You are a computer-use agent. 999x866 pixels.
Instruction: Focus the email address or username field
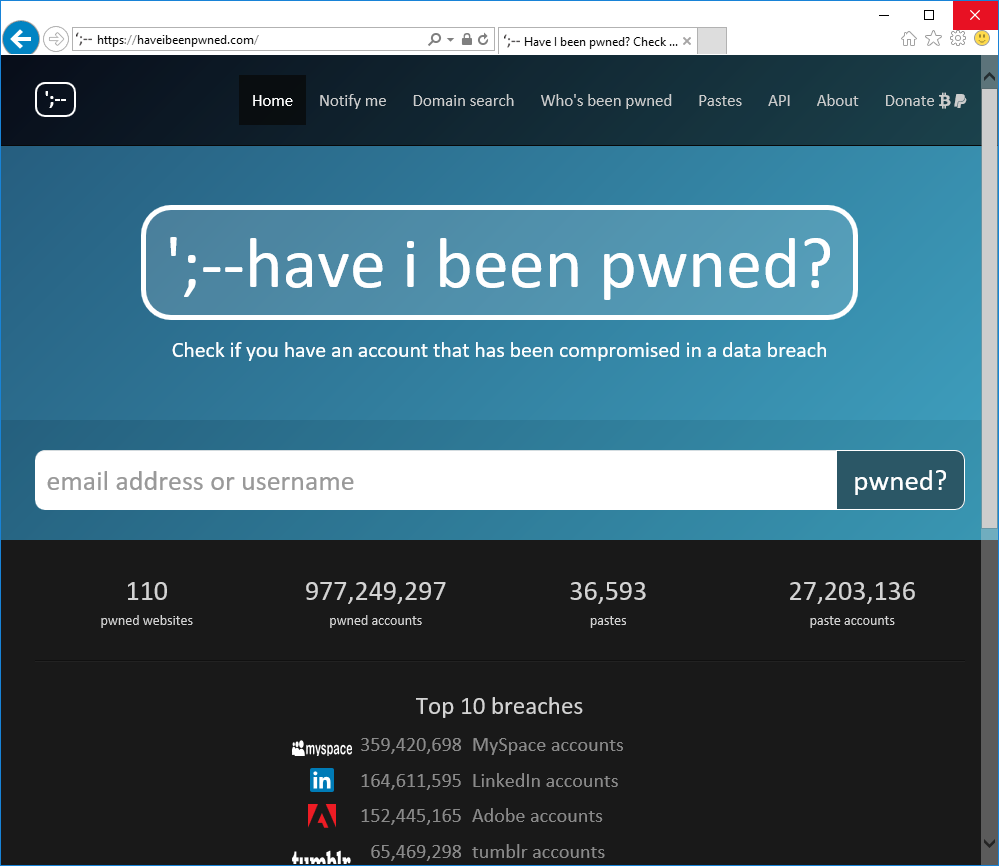436,480
